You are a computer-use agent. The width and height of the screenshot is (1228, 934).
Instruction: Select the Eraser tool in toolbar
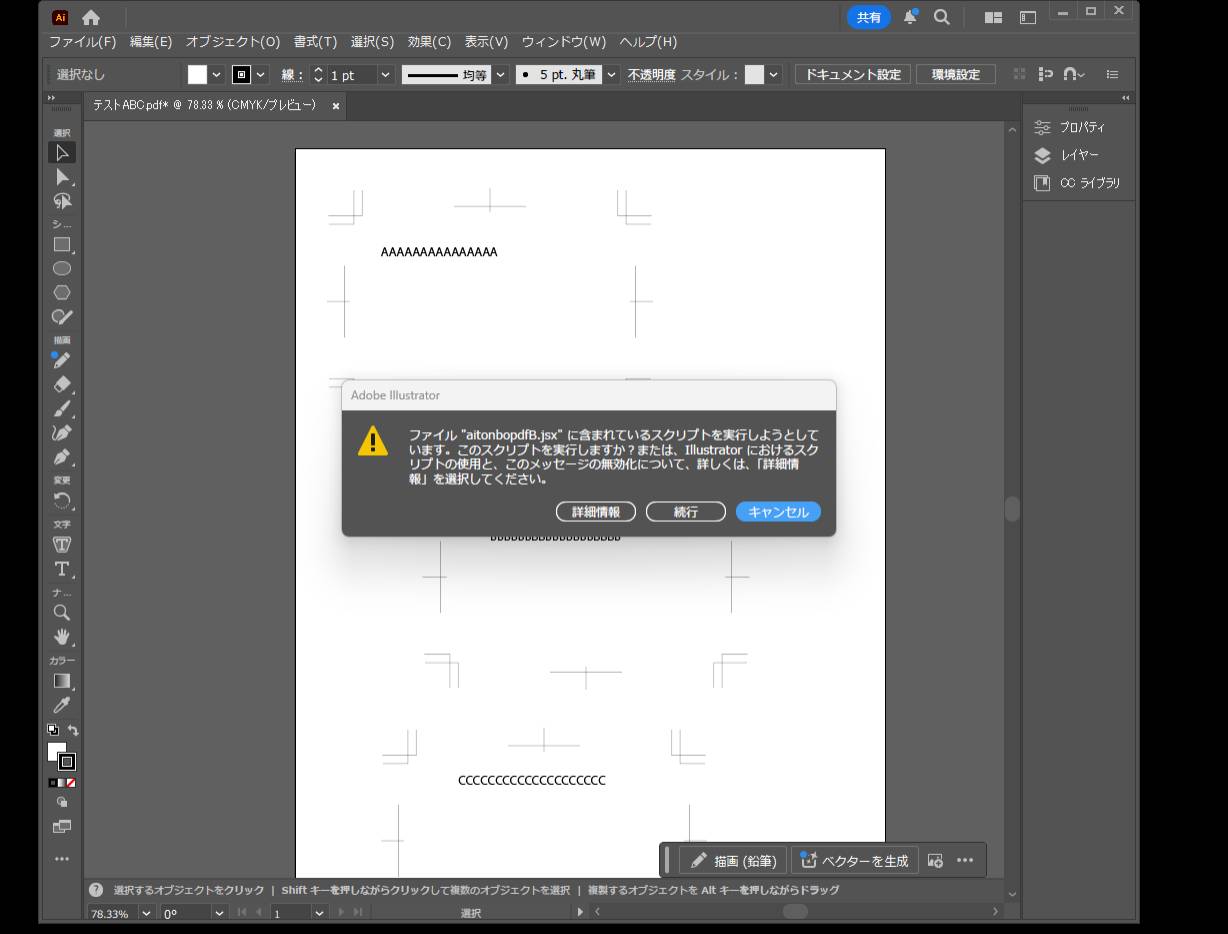click(62, 385)
